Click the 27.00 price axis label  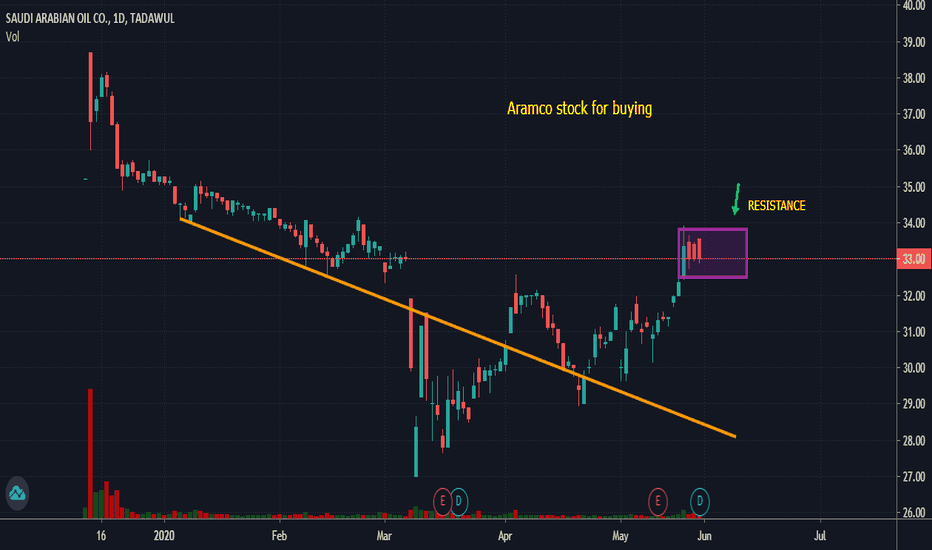click(914, 476)
